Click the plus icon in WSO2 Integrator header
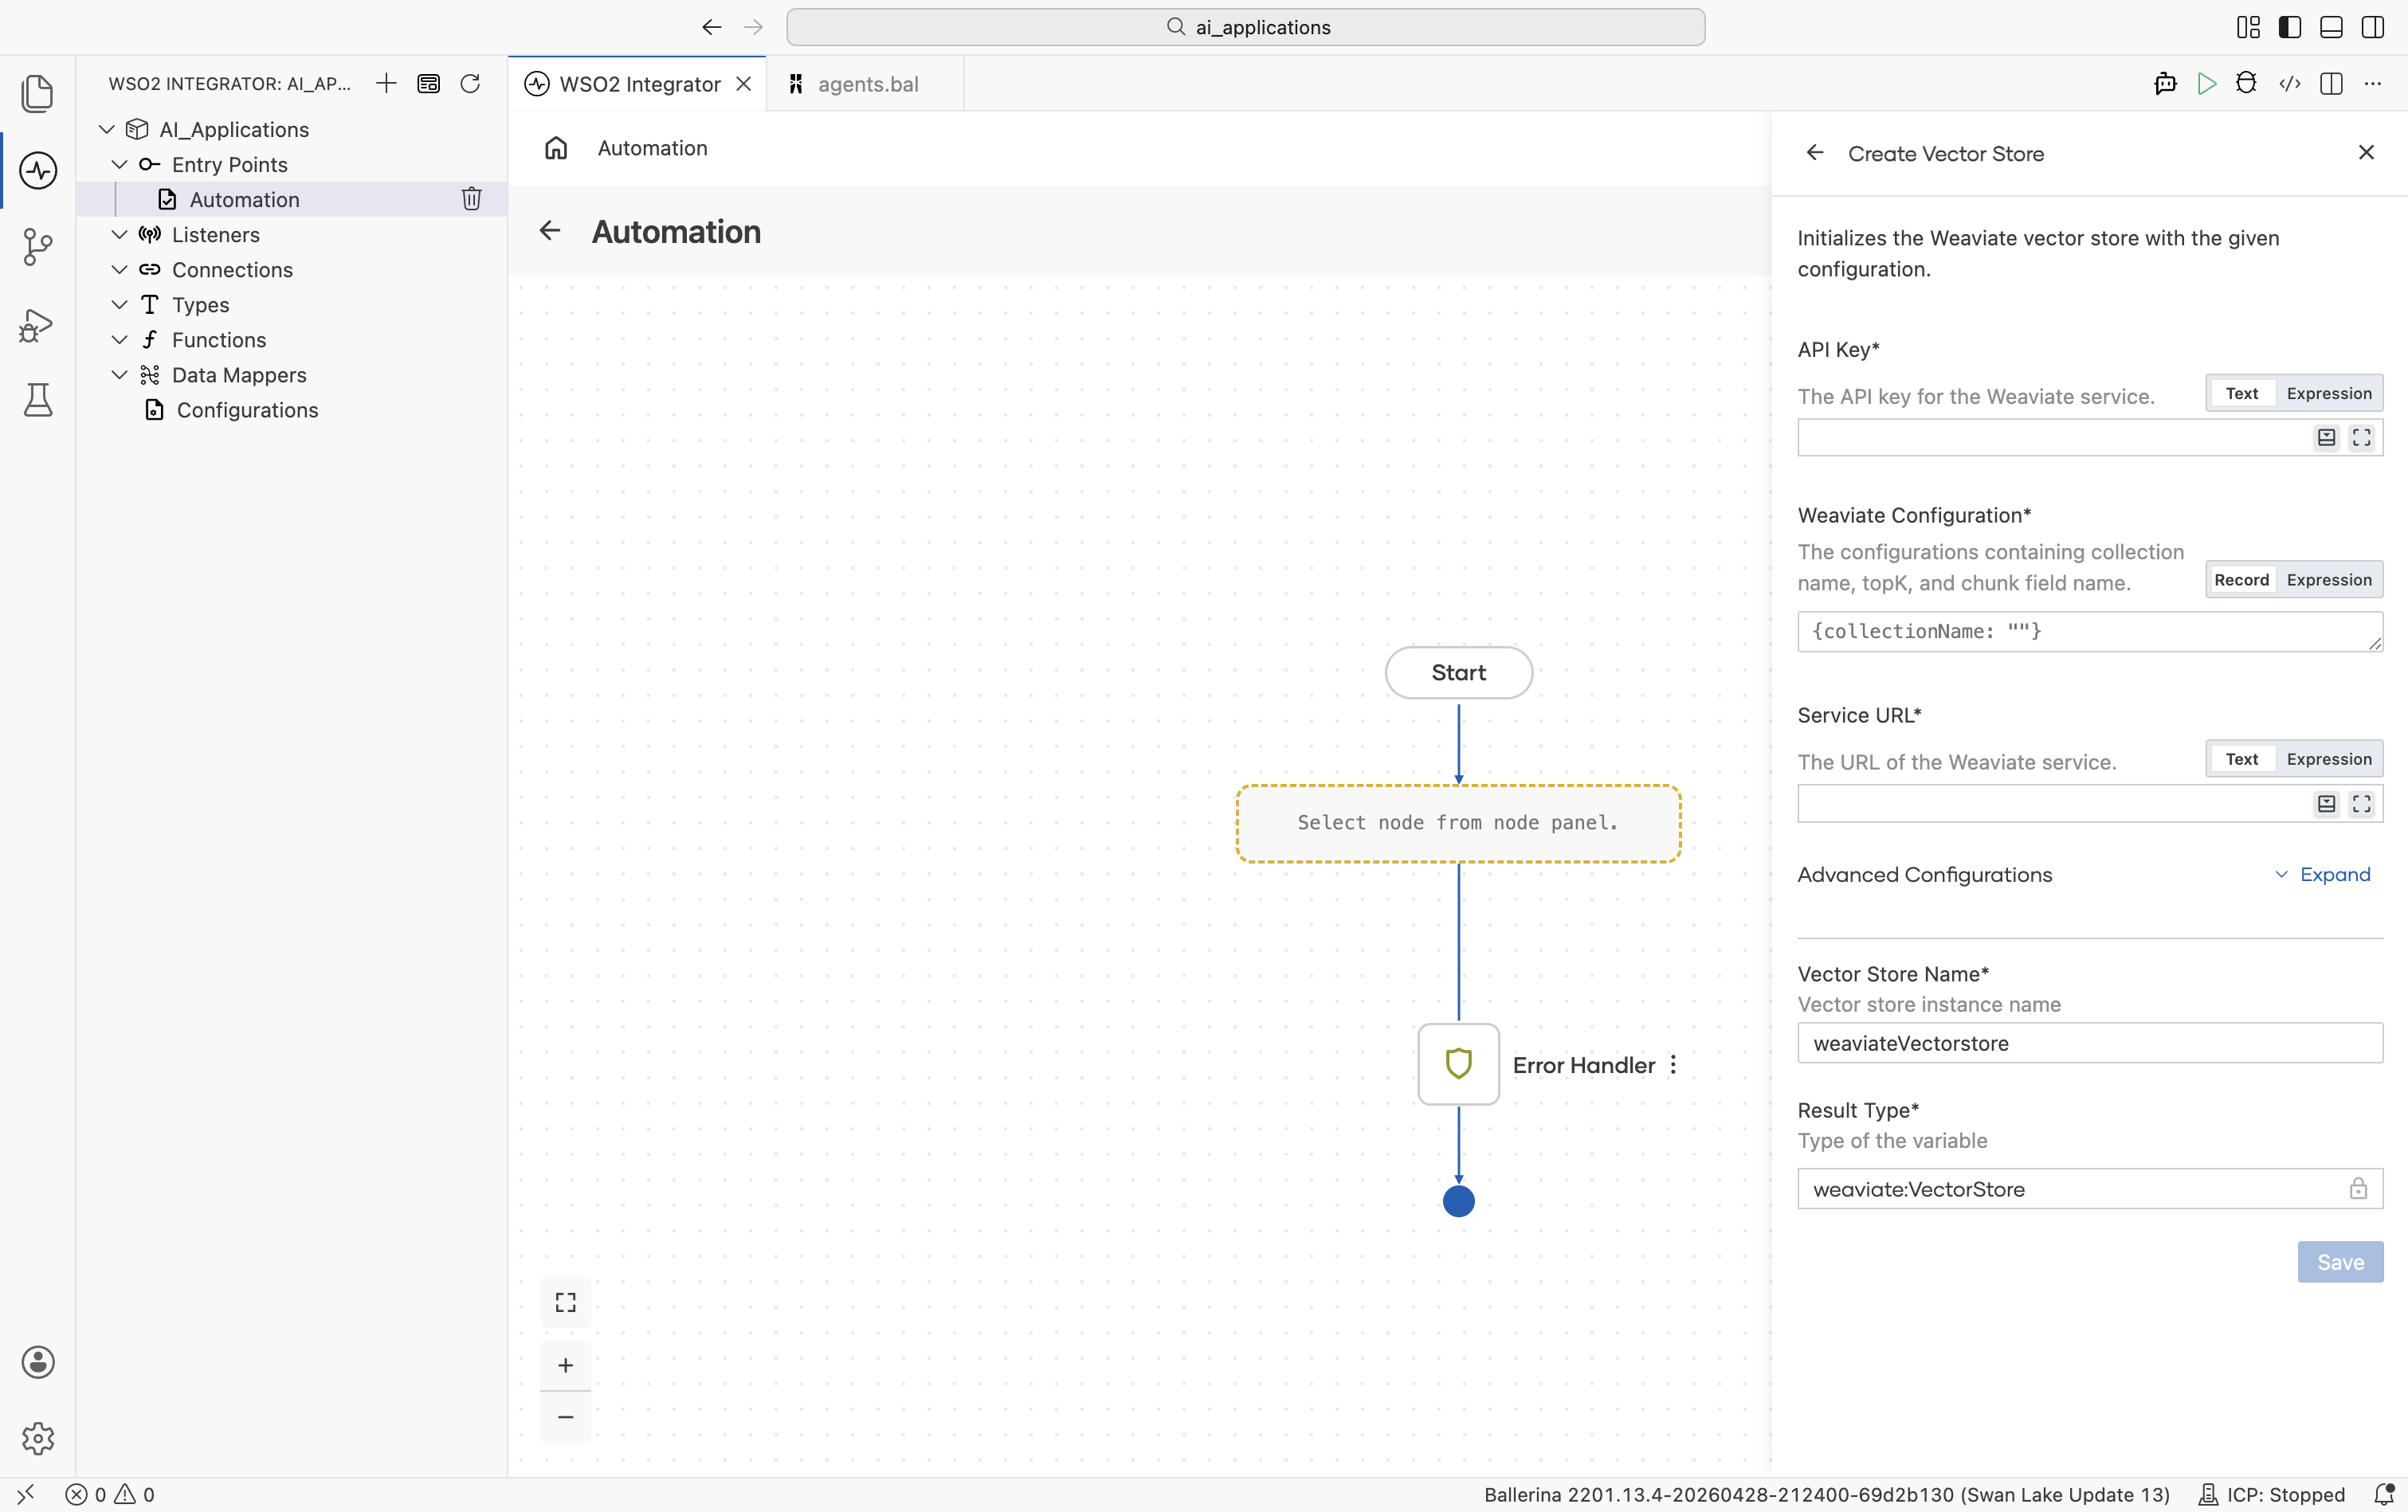The image size is (2408, 1512). pos(386,83)
